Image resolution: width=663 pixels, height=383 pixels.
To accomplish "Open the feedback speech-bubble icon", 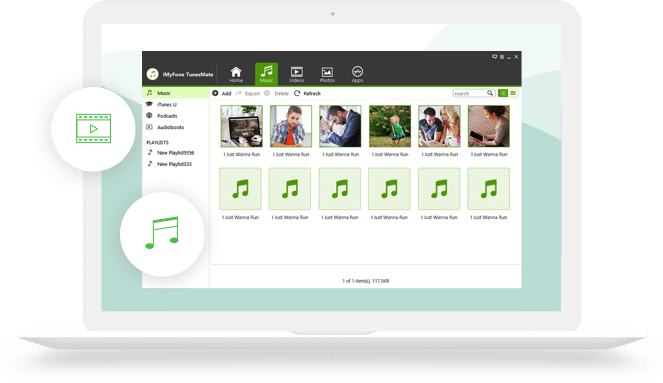I will coord(494,57).
